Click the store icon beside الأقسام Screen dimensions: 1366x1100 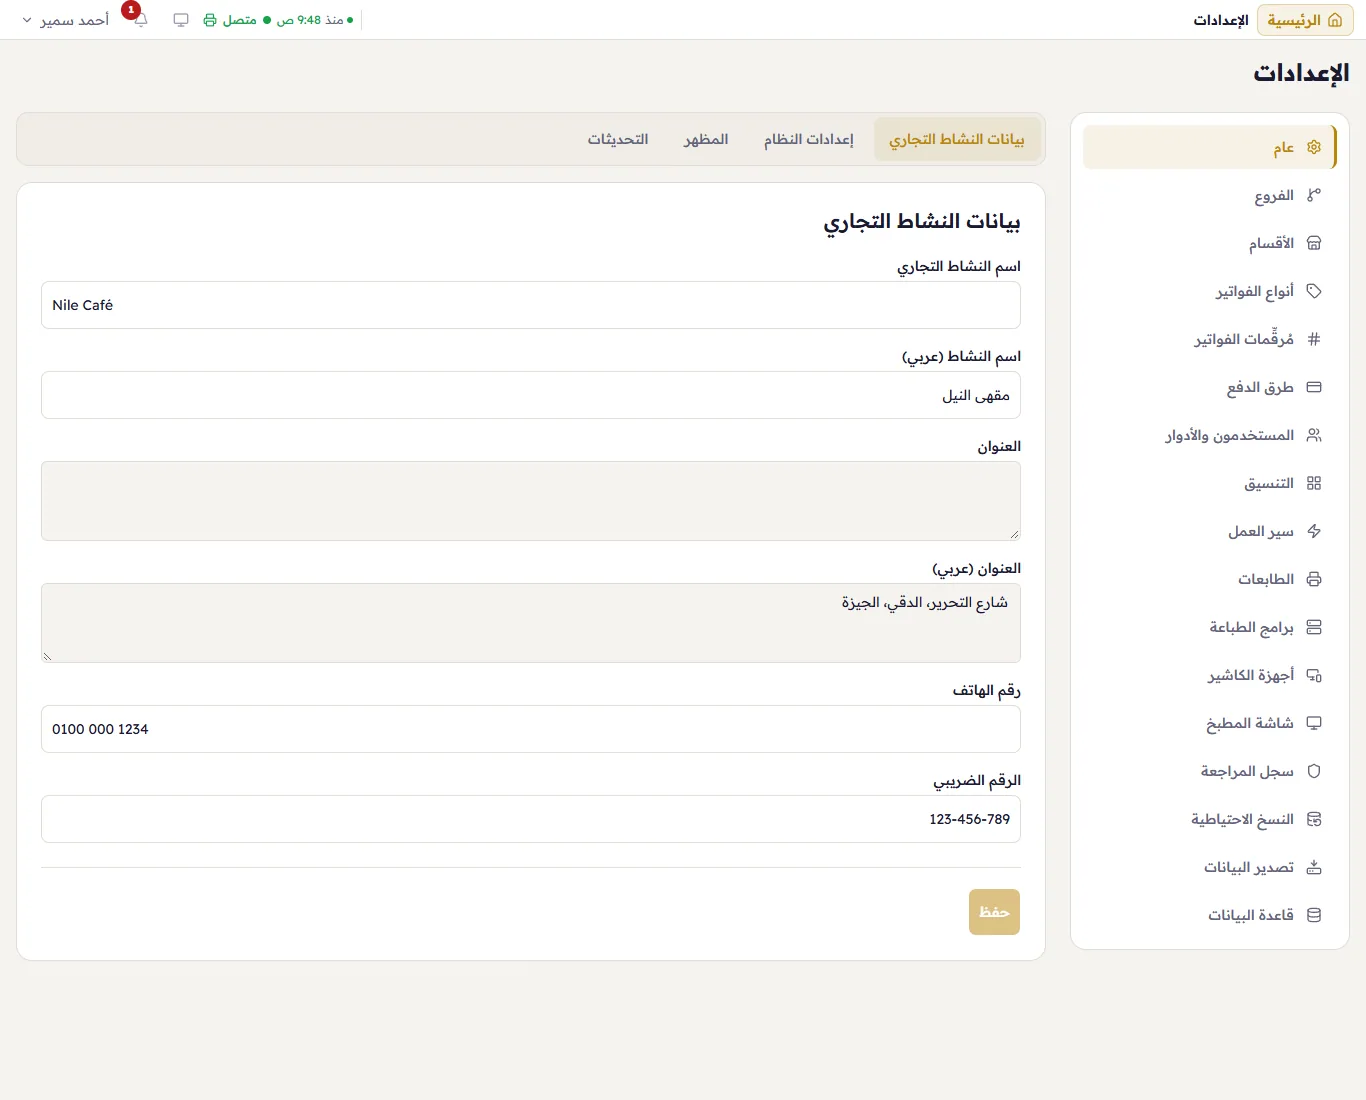[x=1314, y=243]
